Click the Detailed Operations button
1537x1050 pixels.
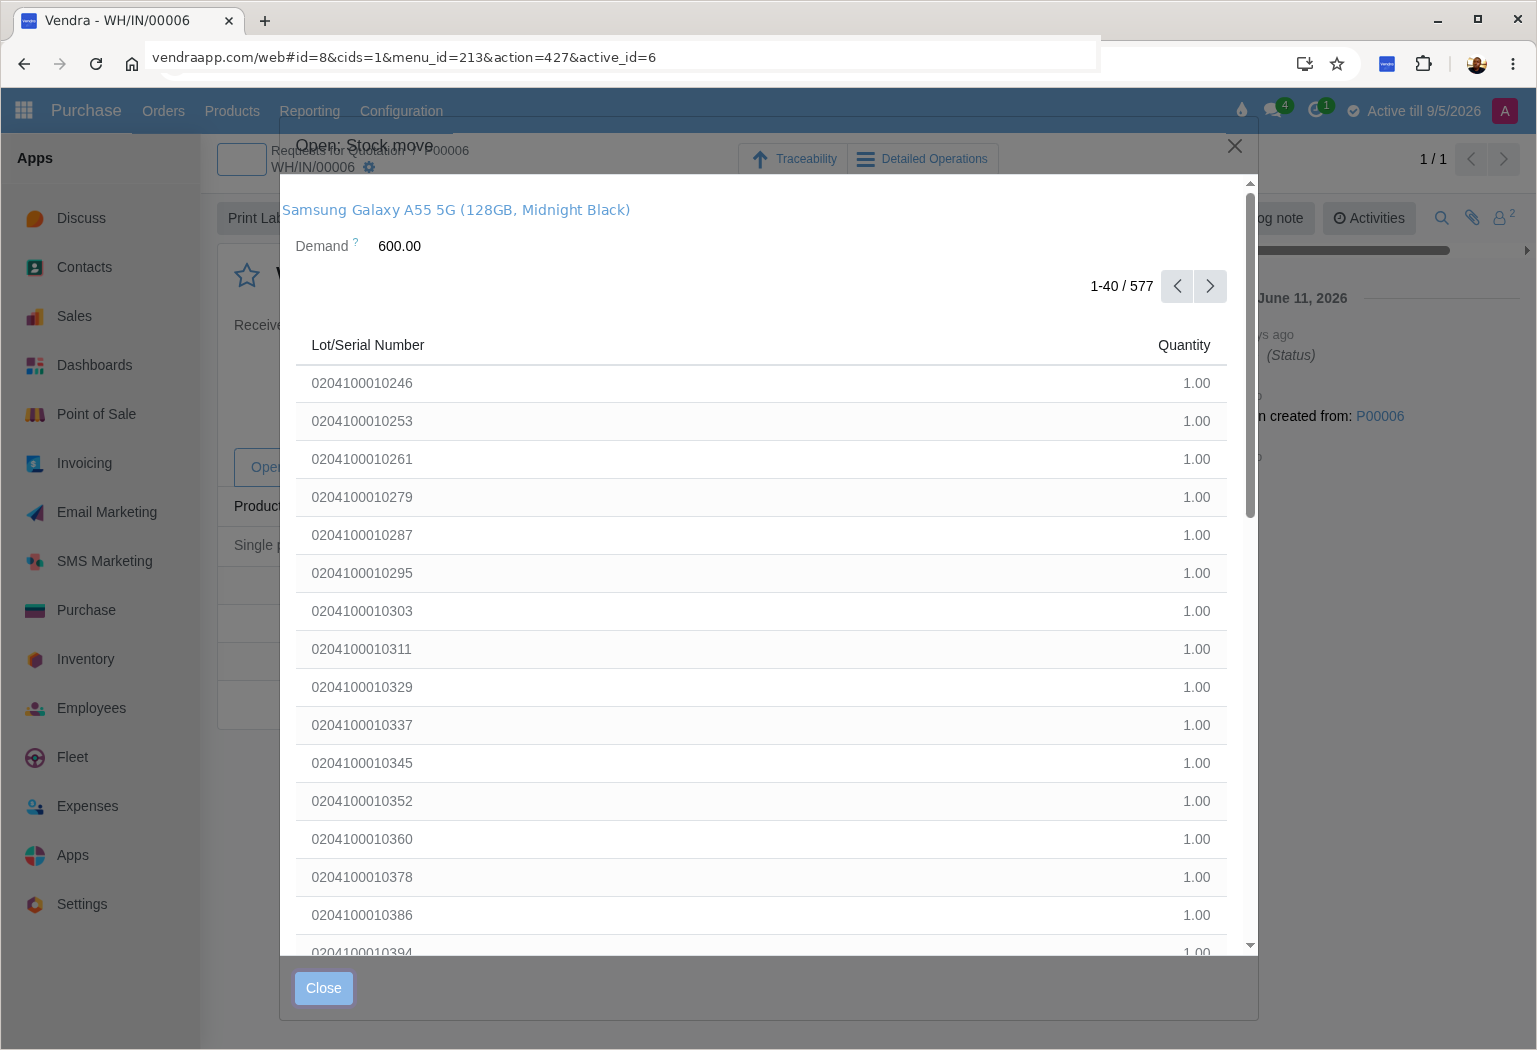tap(922, 159)
